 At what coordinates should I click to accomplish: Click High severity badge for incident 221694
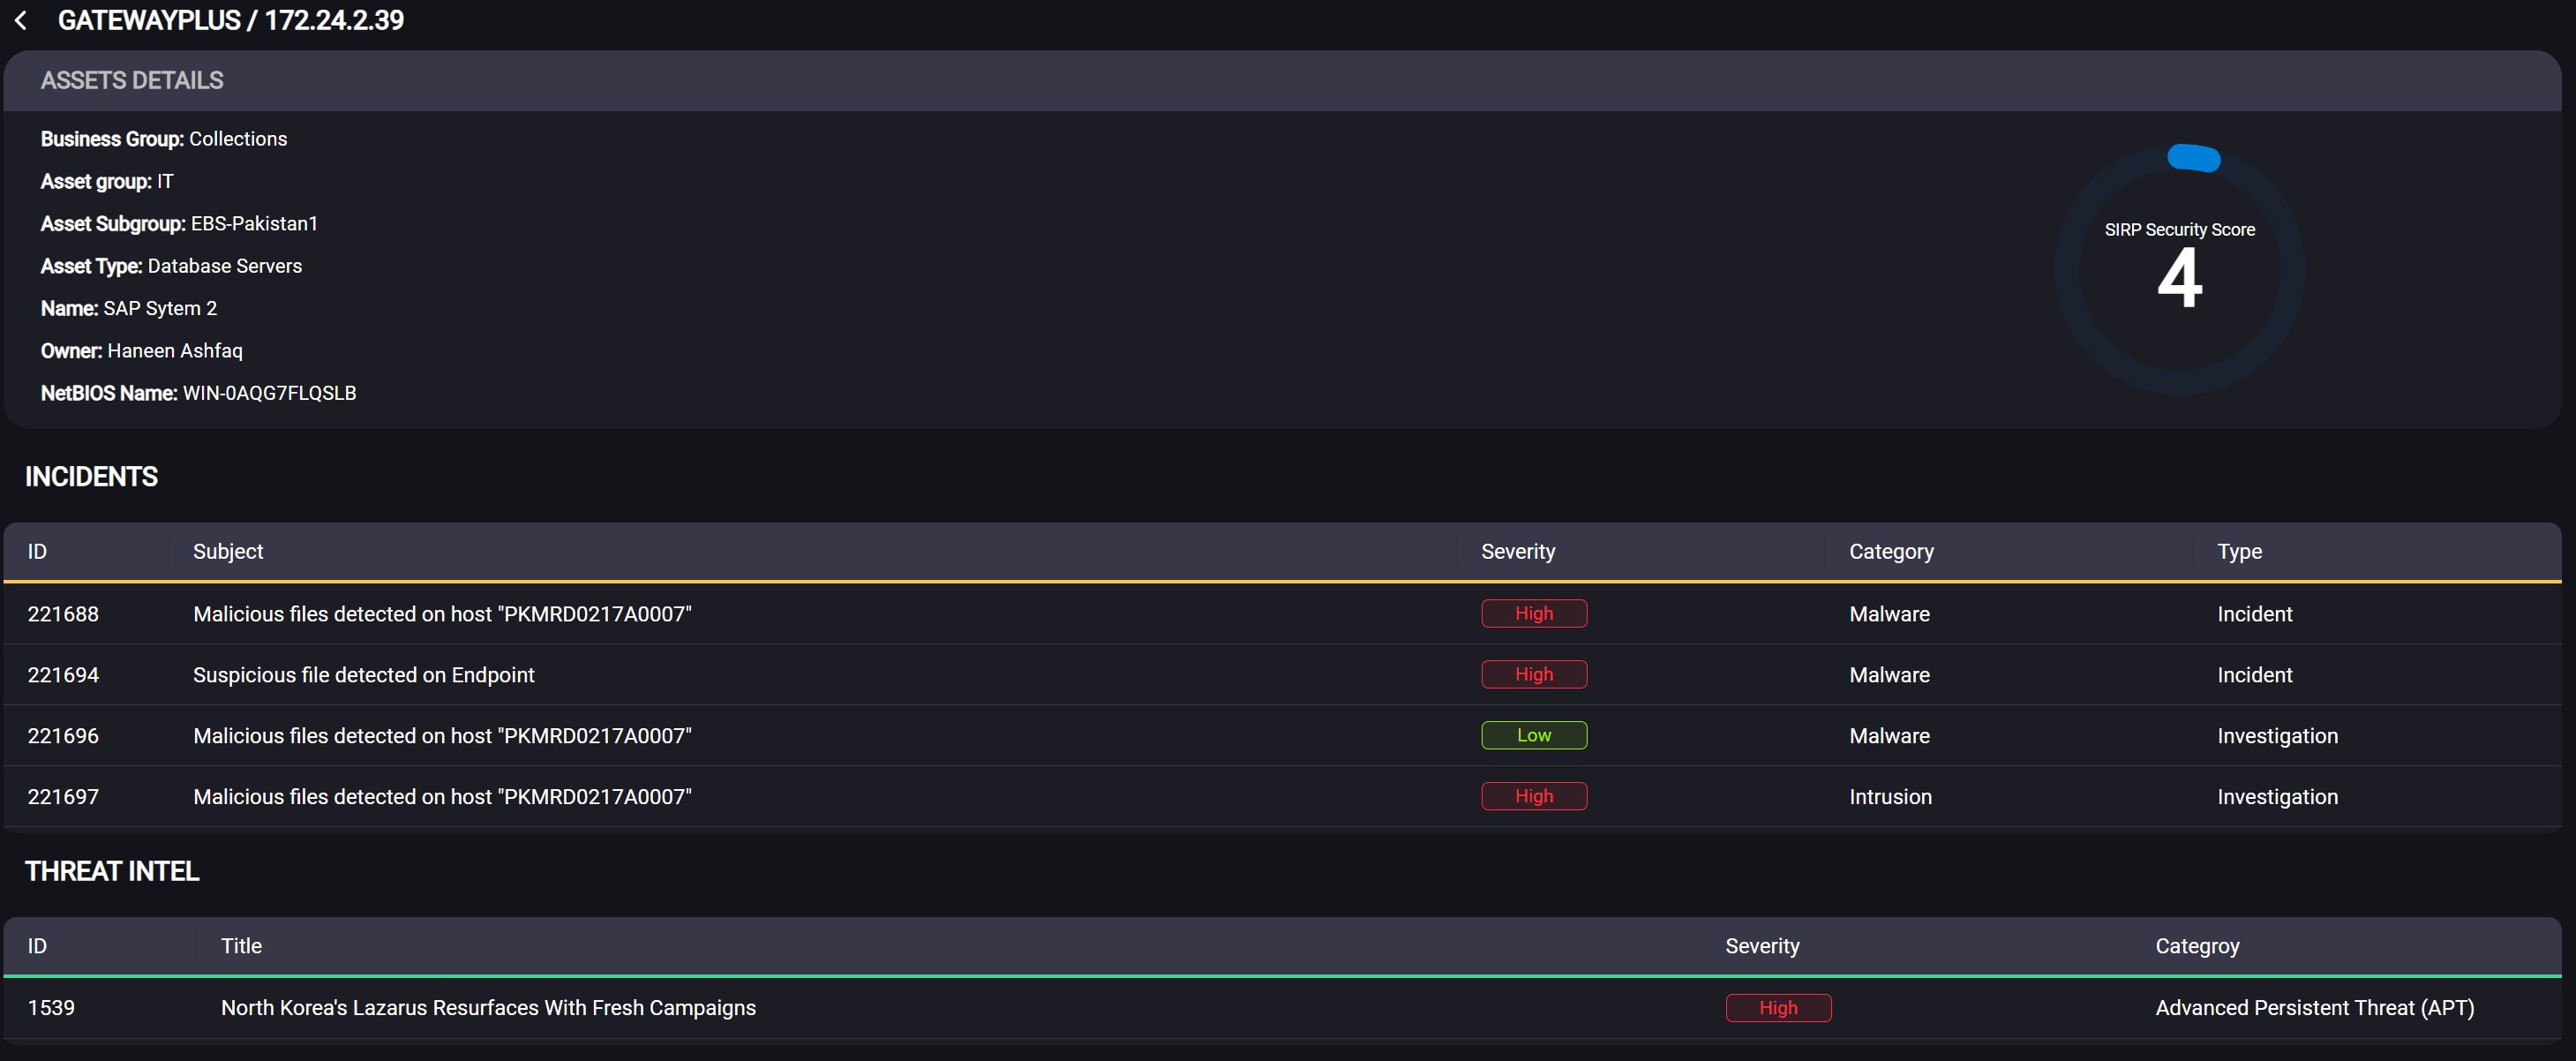pos(1534,675)
